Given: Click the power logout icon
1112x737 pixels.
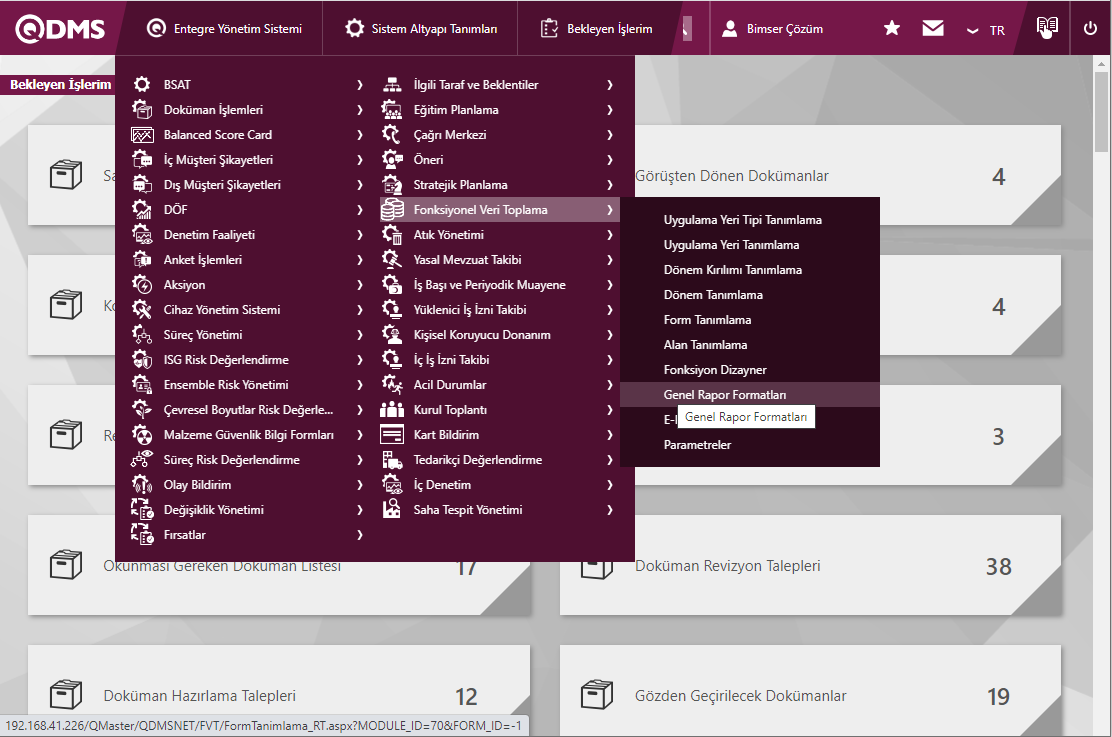Looking at the screenshot, I should click(x=1090, y=29).
